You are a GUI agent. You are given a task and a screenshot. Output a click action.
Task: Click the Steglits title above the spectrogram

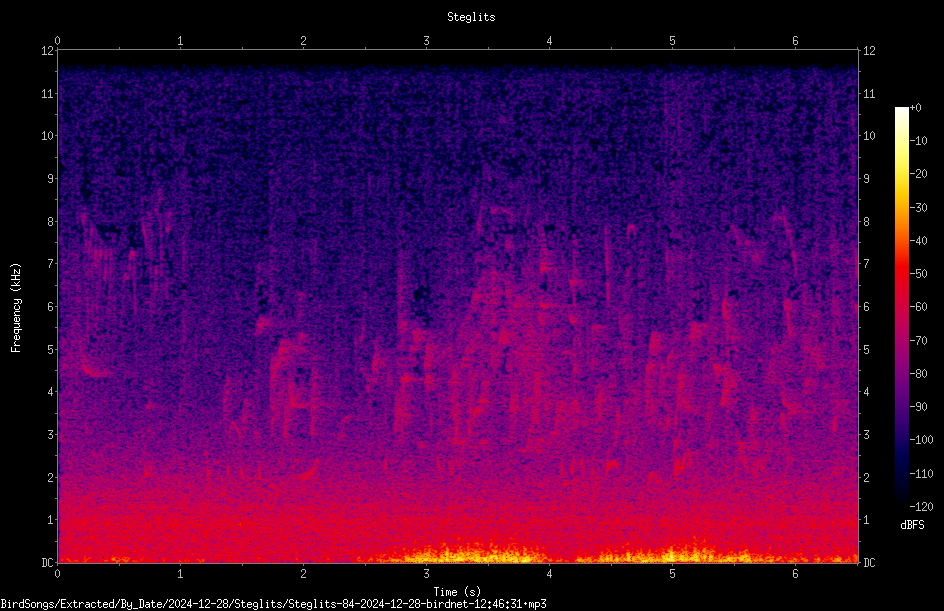pyautogui.click(x=471, y=17)
